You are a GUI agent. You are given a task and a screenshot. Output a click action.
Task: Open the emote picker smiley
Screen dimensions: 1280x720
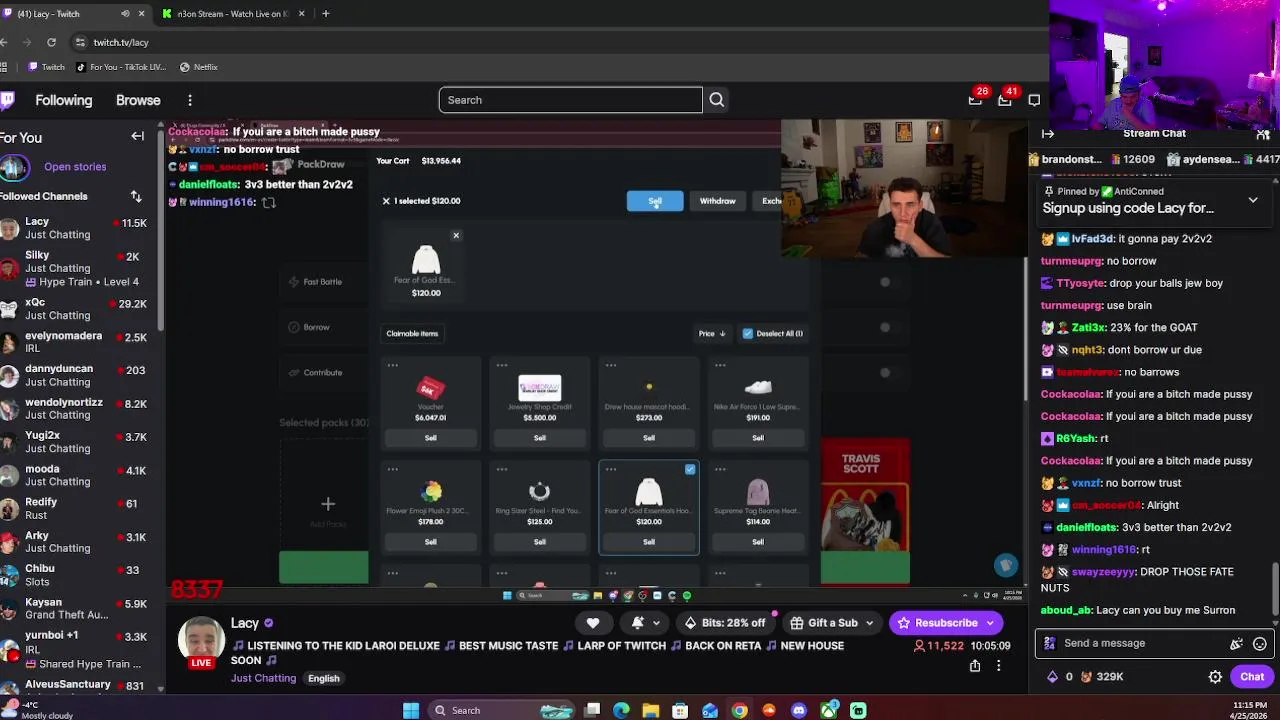coord(1260,644)
